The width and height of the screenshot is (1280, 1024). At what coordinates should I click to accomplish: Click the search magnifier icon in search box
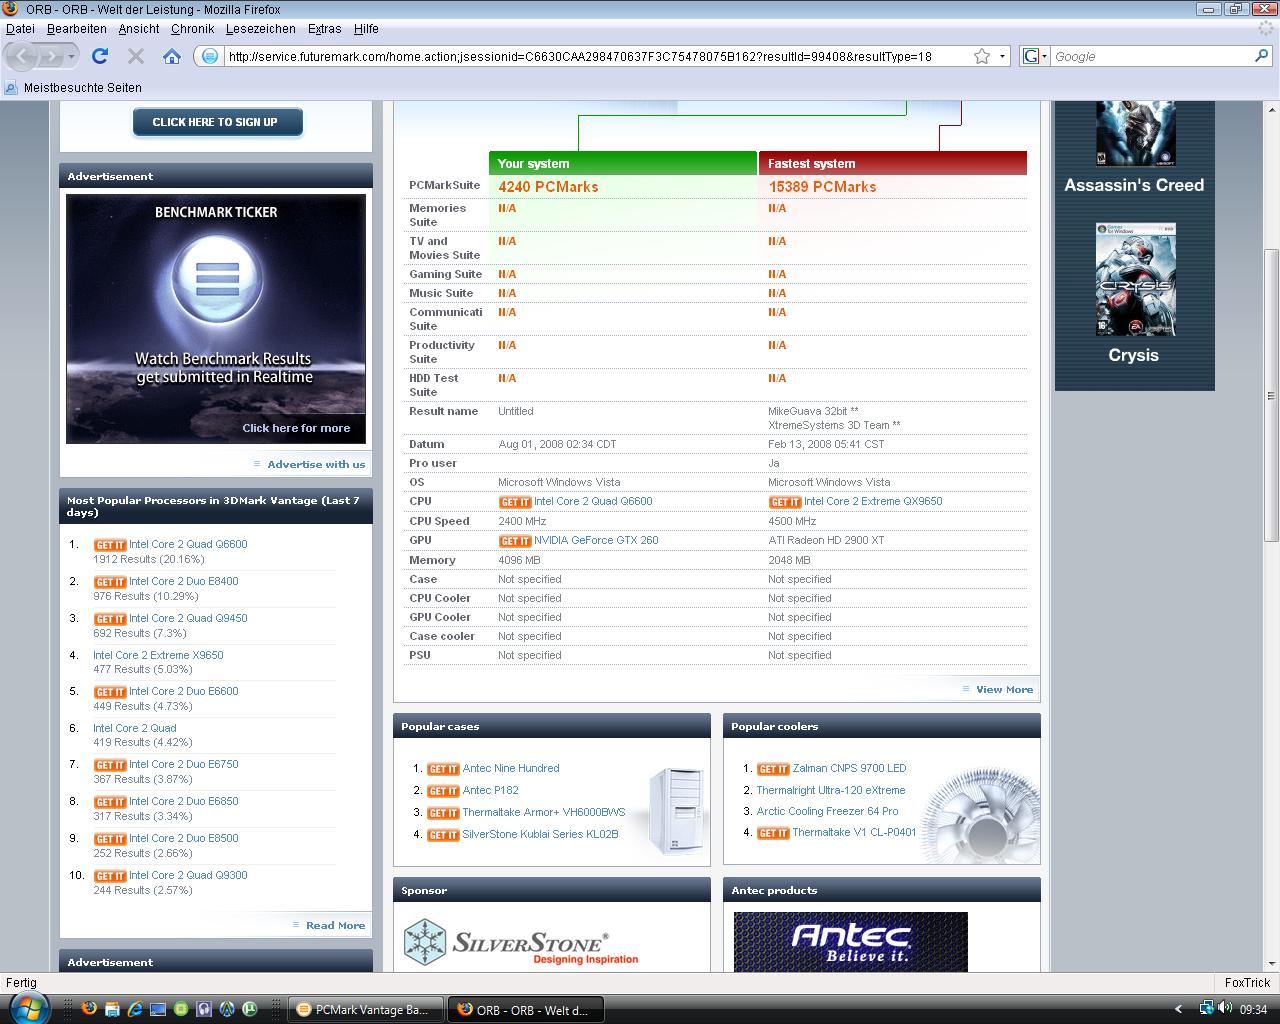click(x=1261, y=56)
